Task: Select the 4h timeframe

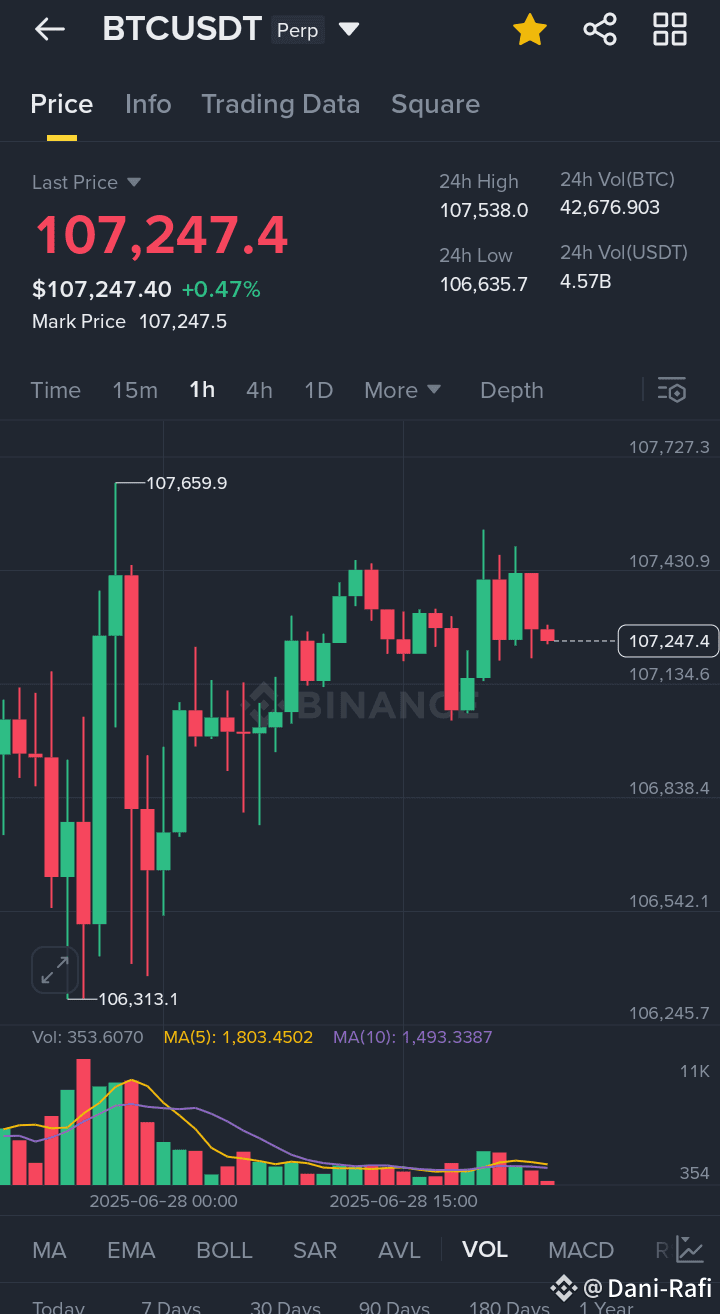Action: [259, 390]
